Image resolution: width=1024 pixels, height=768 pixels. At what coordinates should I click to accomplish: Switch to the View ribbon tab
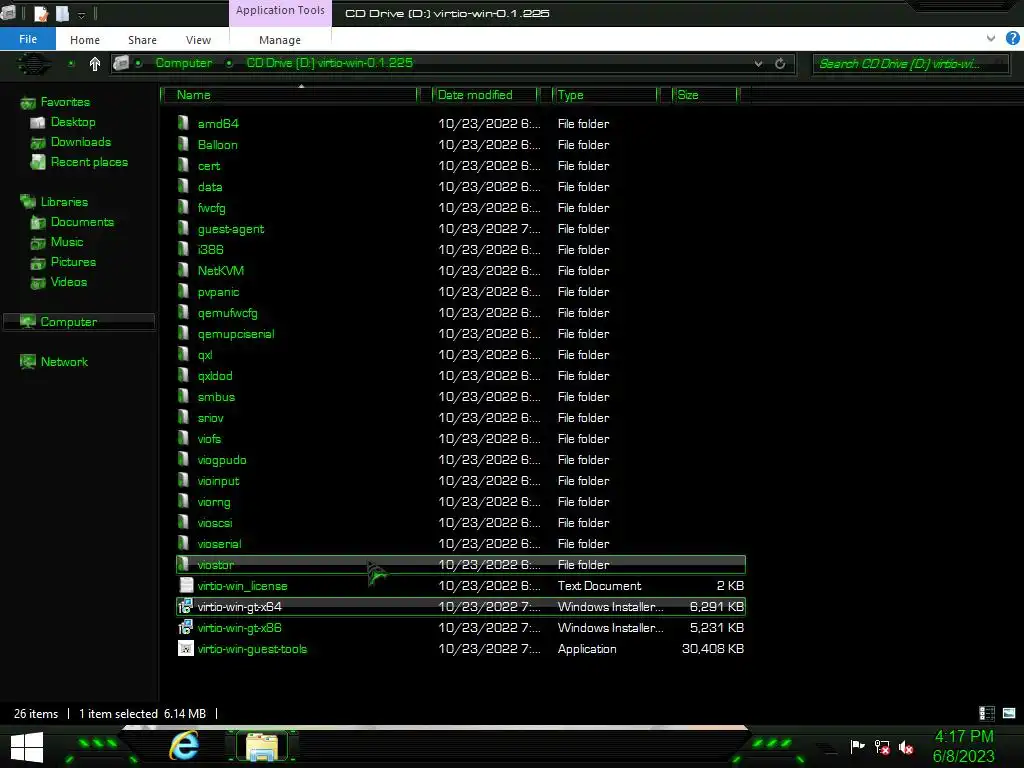pos(198,40)
